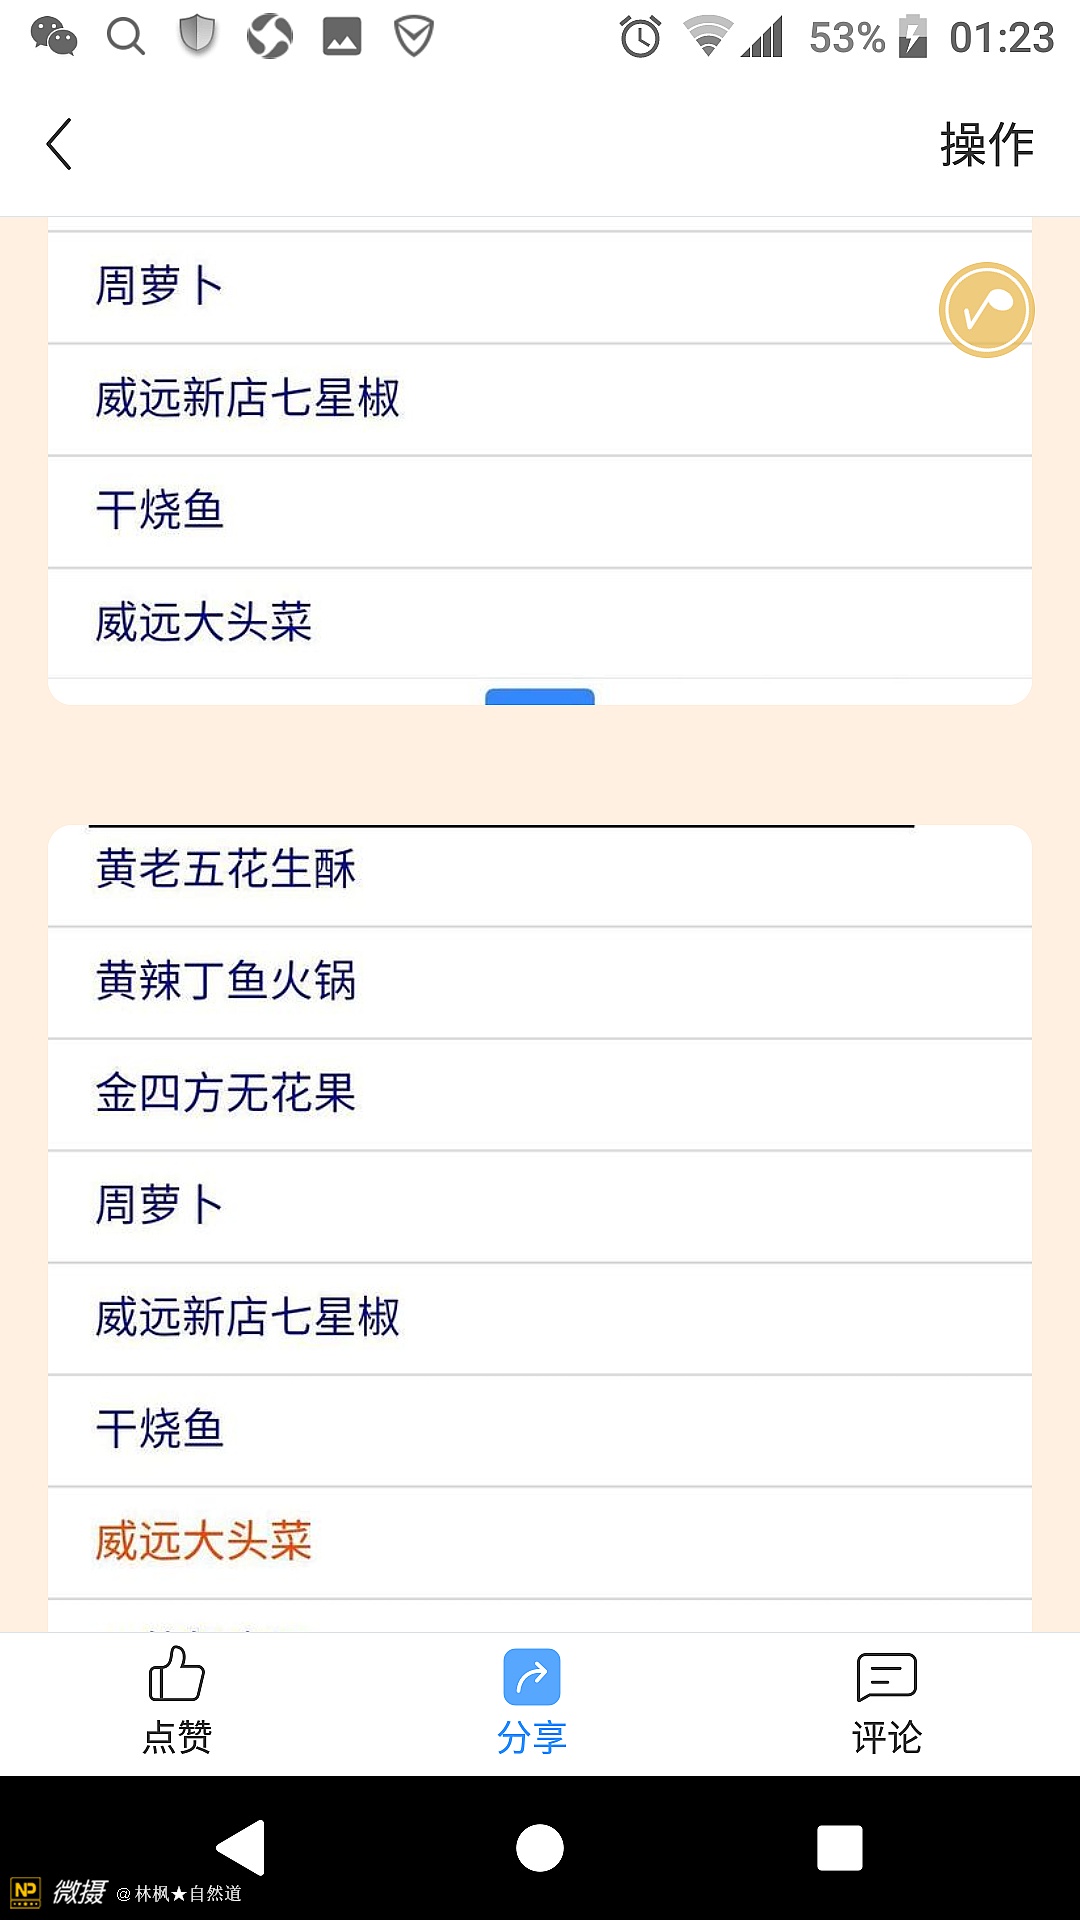Tap the gold floating music note icon
Screen dimensions: 1080x1920
point(986,310)
